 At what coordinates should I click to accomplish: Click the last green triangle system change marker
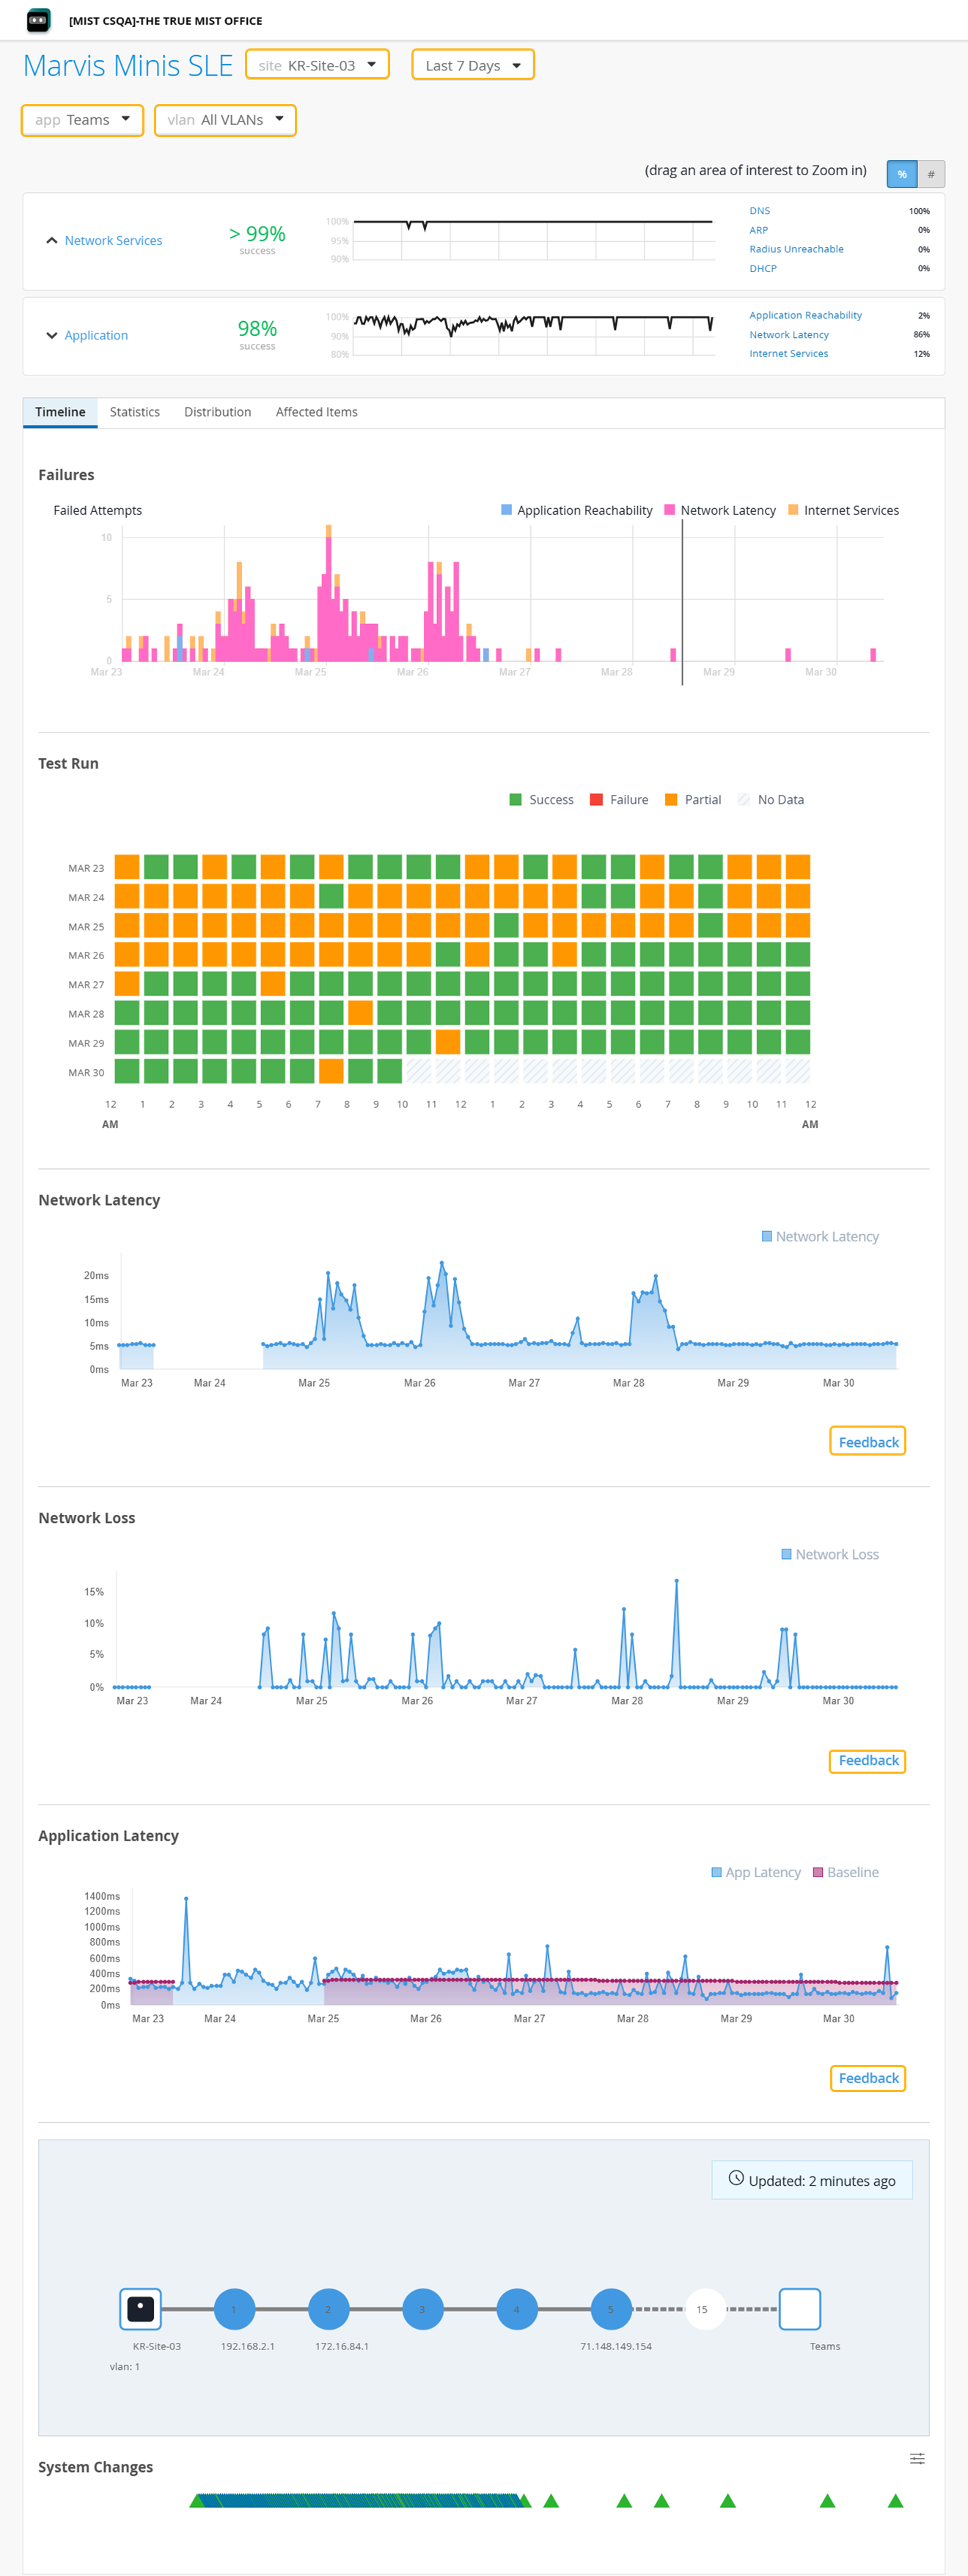click(x=895, y=2500)
